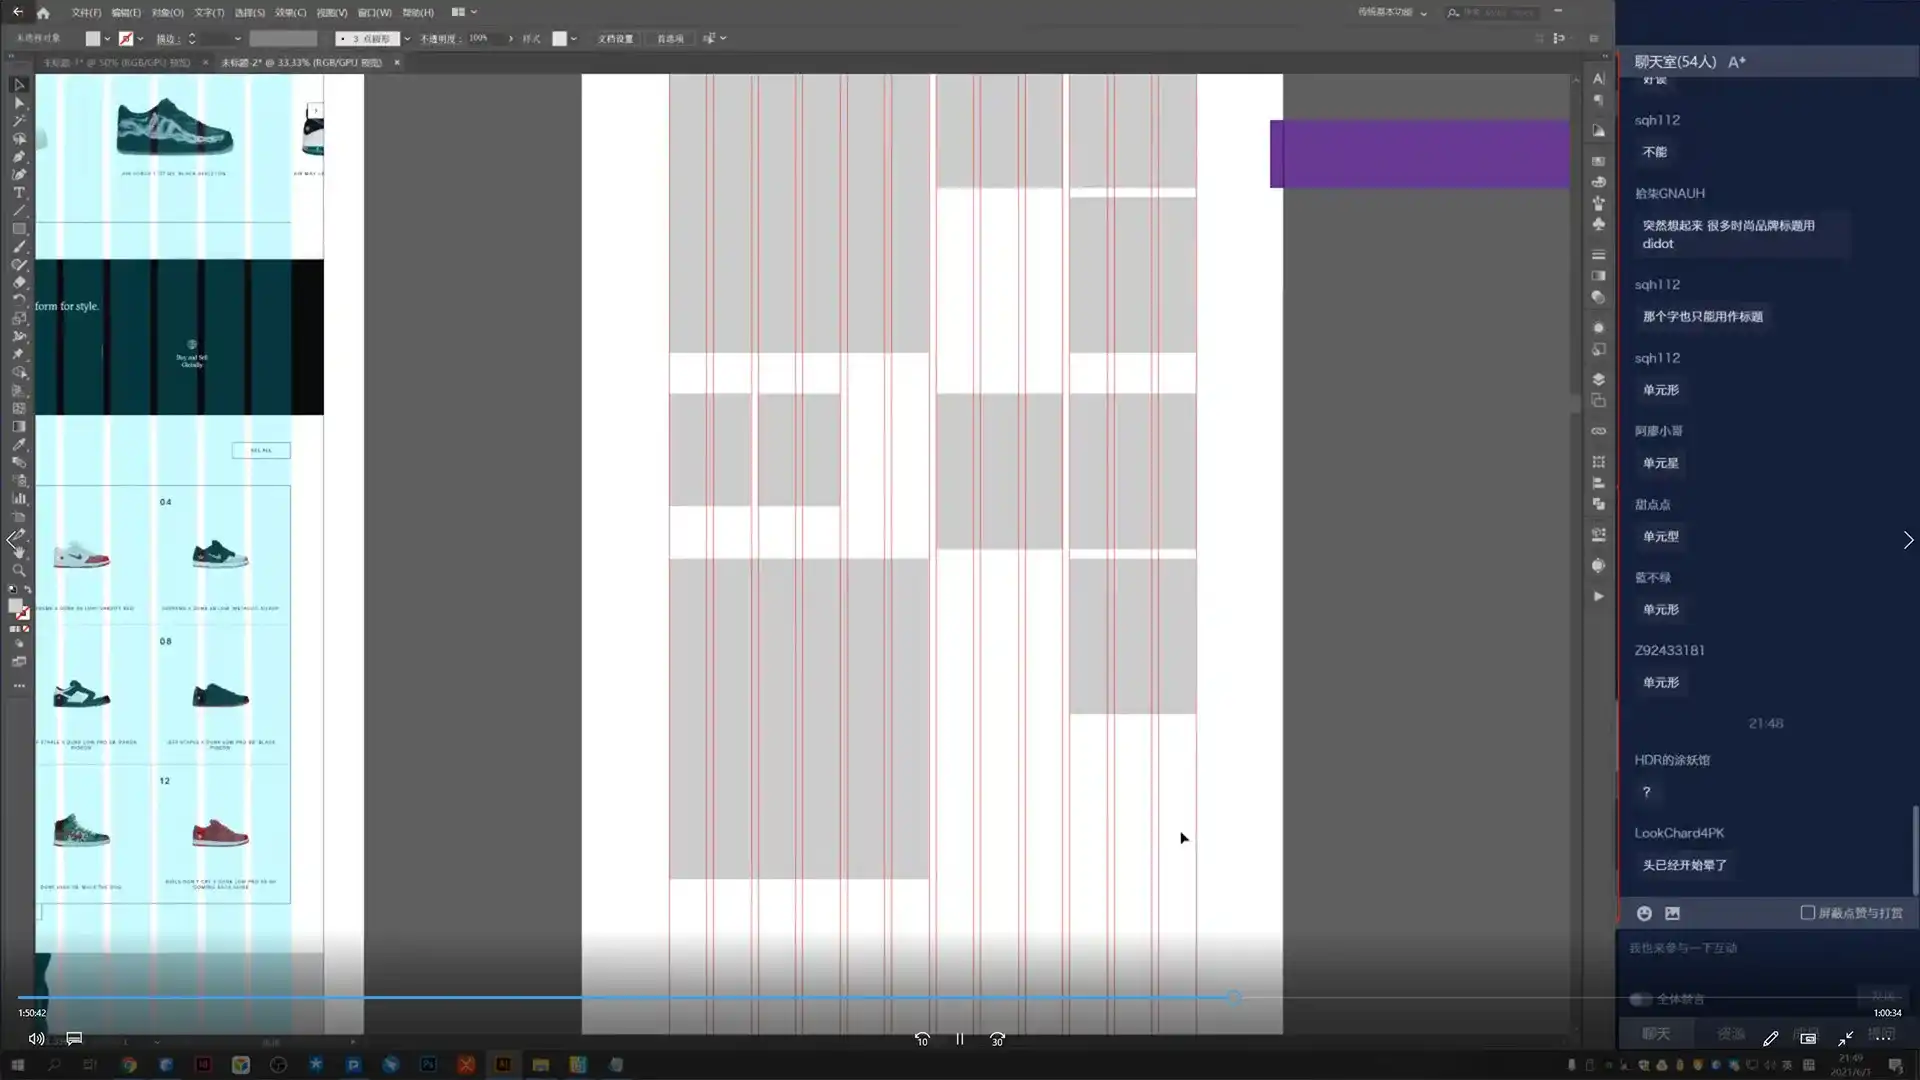Select the Selection arrow tool
The height and width of the screenshot is (1080, 1920).
click(18, 85)
